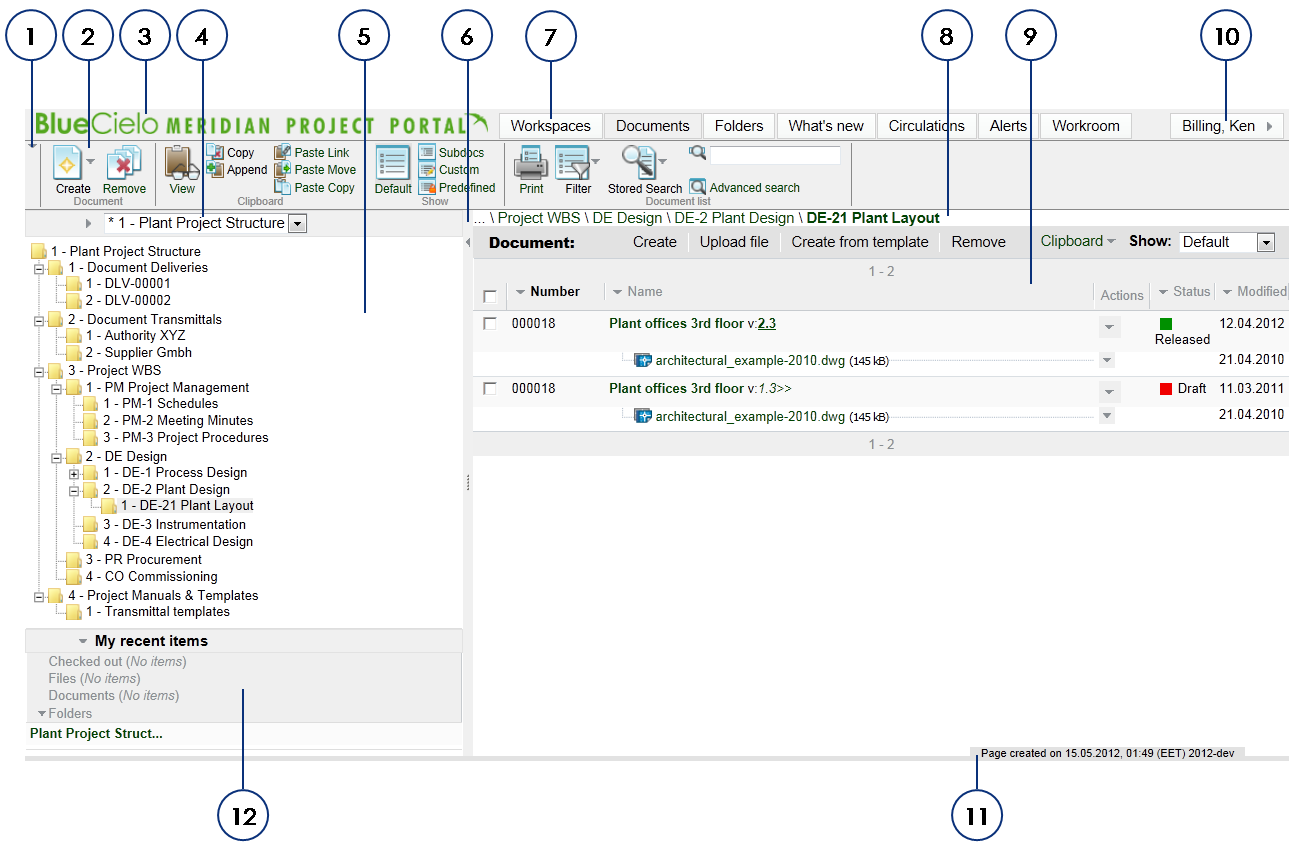Image resolution: width=1289 pixels, height=850 pixels.
Task: Click the Predefined show icon
Action: pyautogui.click(x=427, y=186)
